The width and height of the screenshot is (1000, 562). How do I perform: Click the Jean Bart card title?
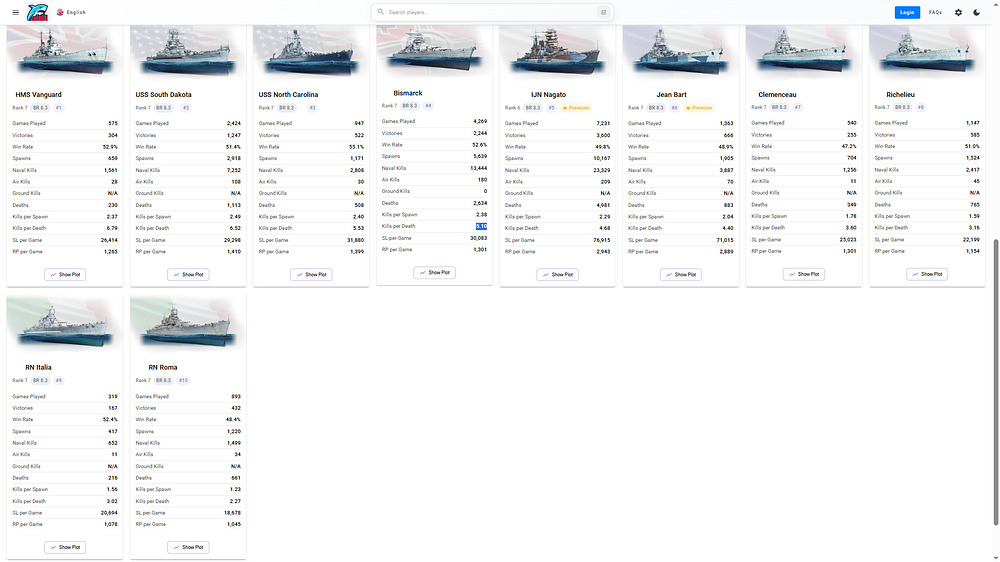672,94
